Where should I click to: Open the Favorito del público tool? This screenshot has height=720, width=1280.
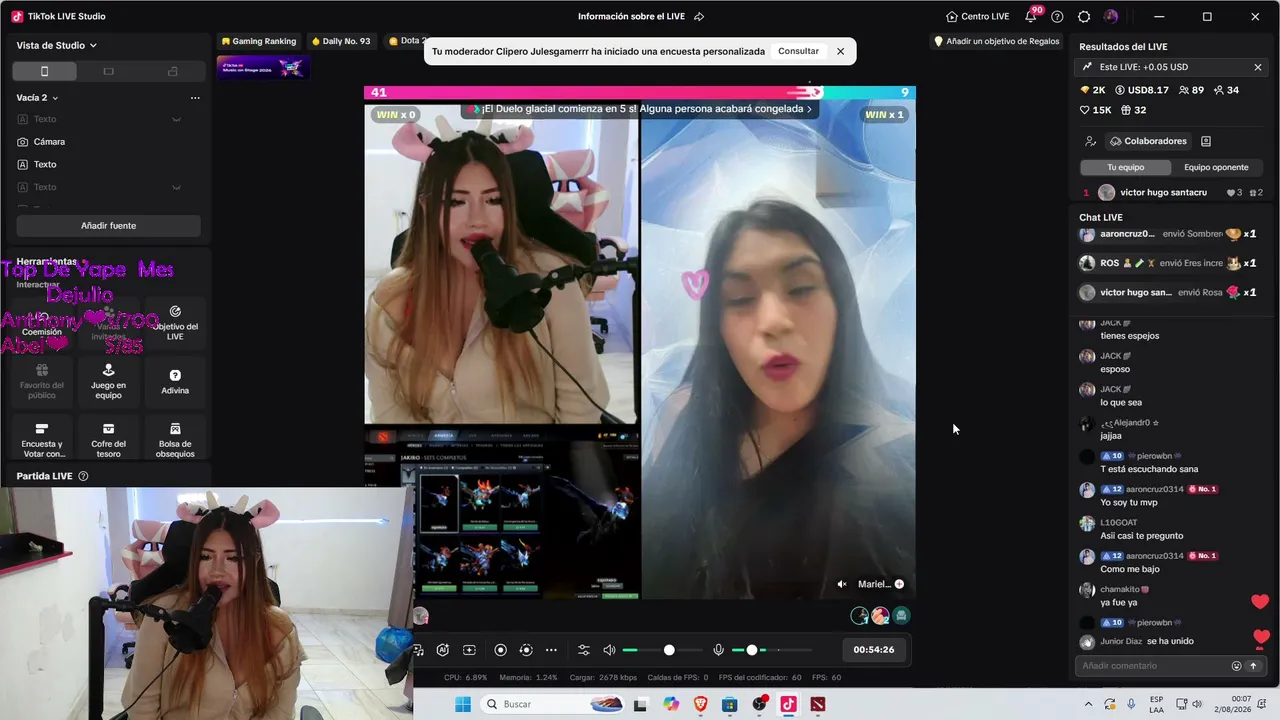42,381
